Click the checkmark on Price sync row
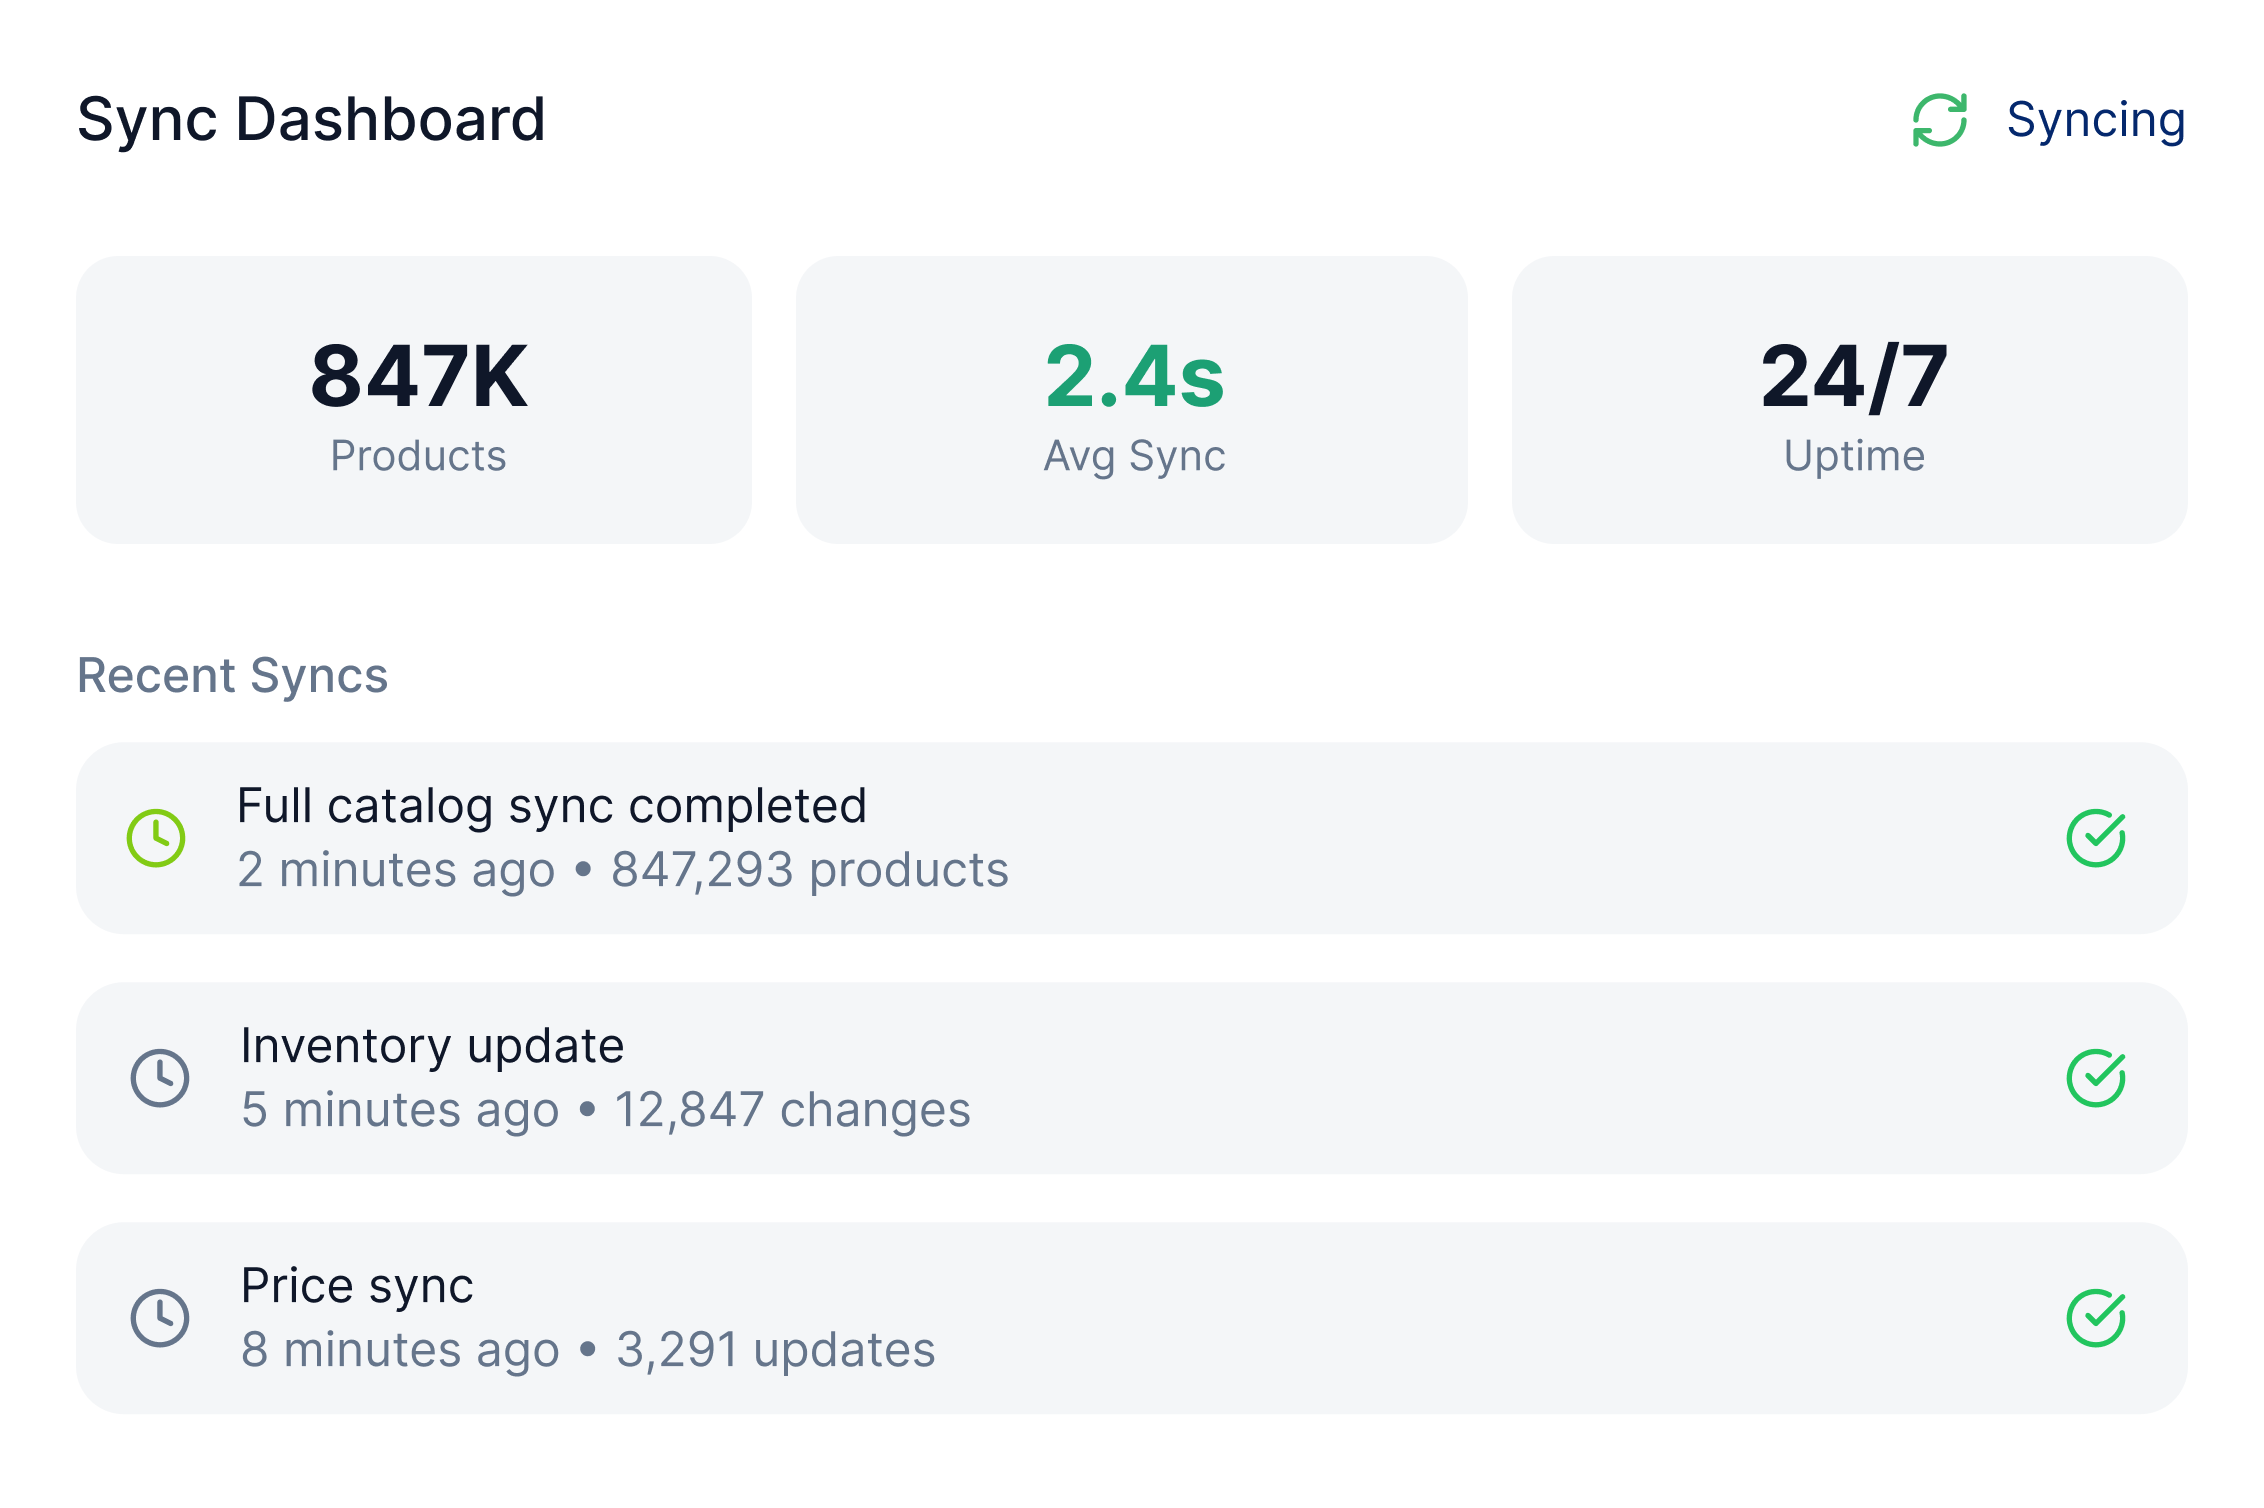2264x1508 pixels. 2096,1318
